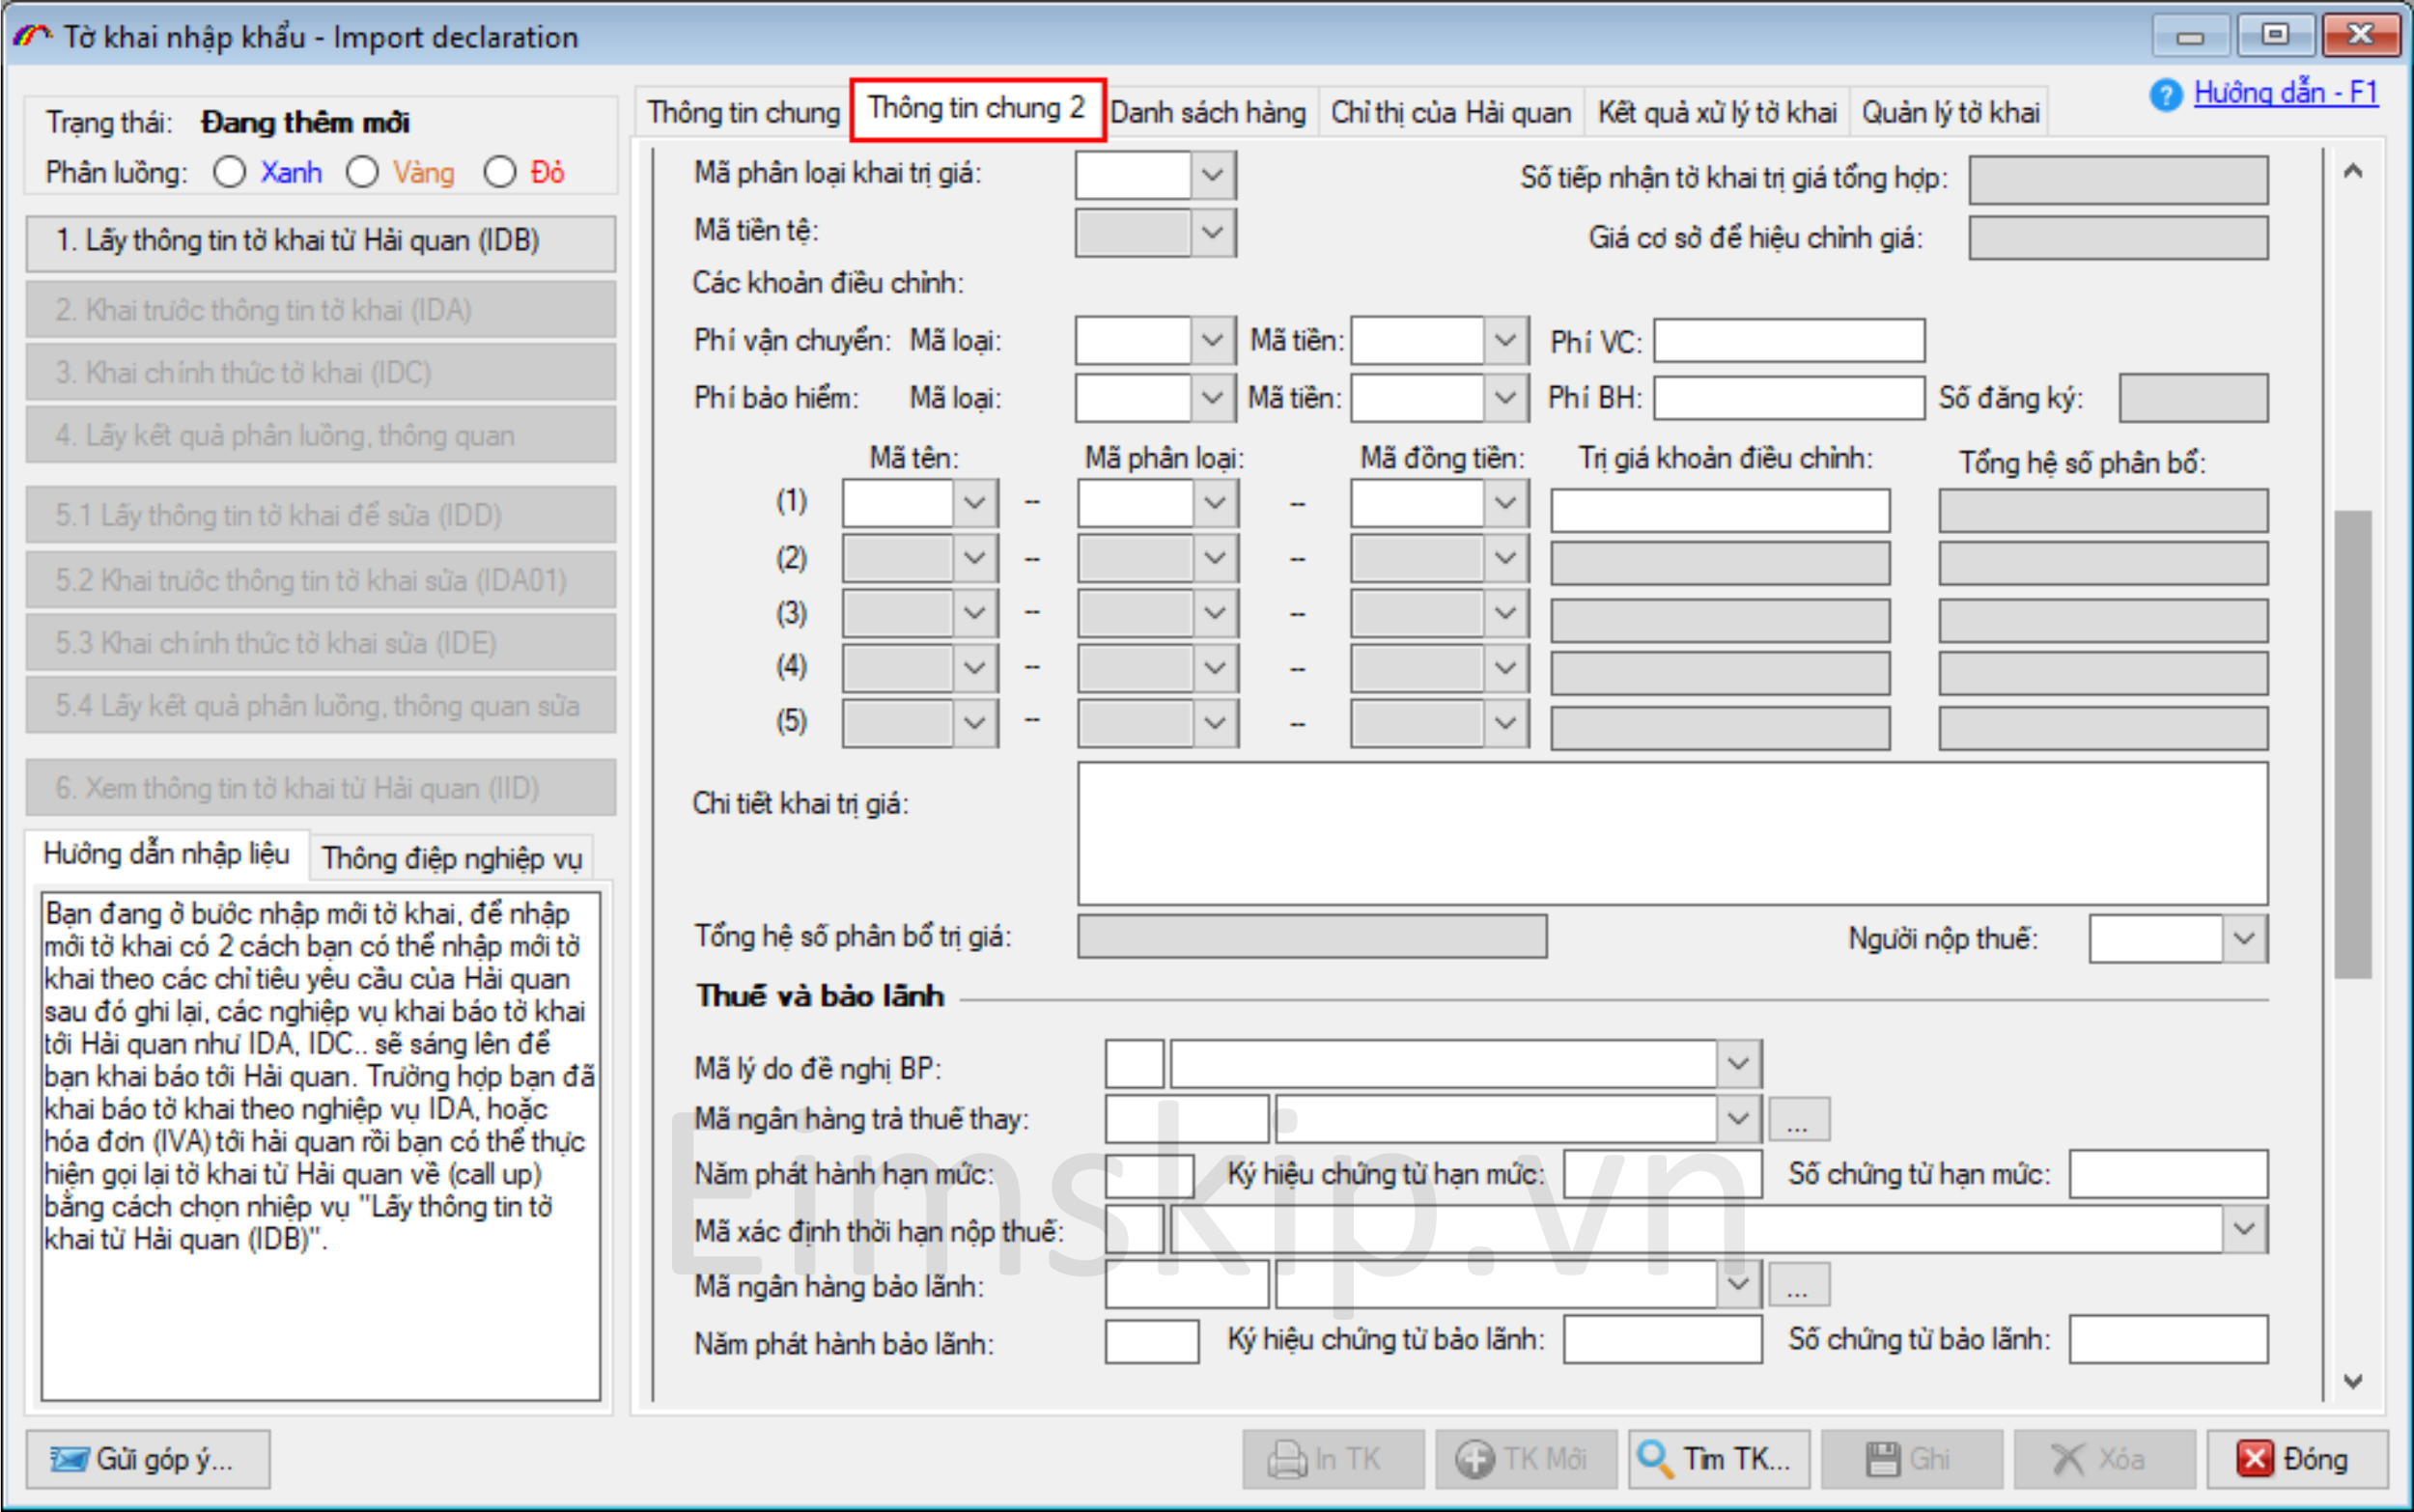Image resolution: width=2414 pixels, height=1512 pixels.
Task: Open Mã xác định thời hạn nộp thuế dropdown
Action: [2244, 1229]
